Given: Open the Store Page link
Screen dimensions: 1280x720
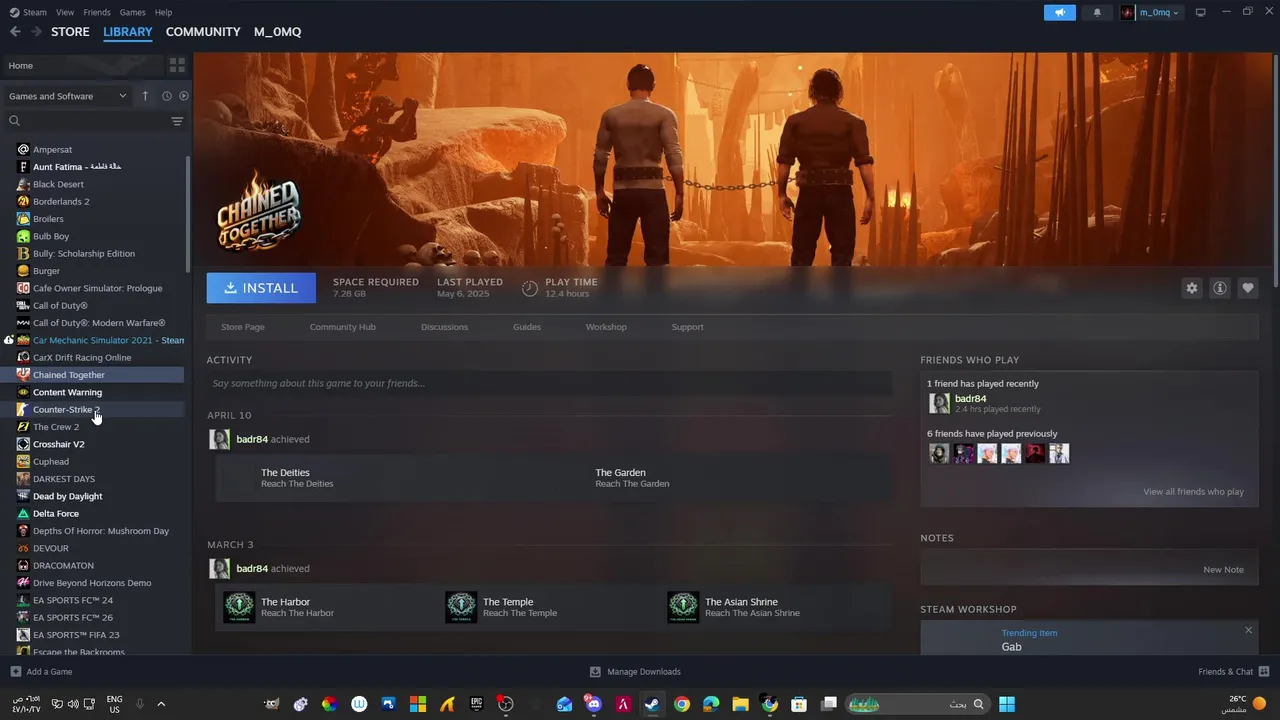Looking at the screenshot, I should 243,327.
